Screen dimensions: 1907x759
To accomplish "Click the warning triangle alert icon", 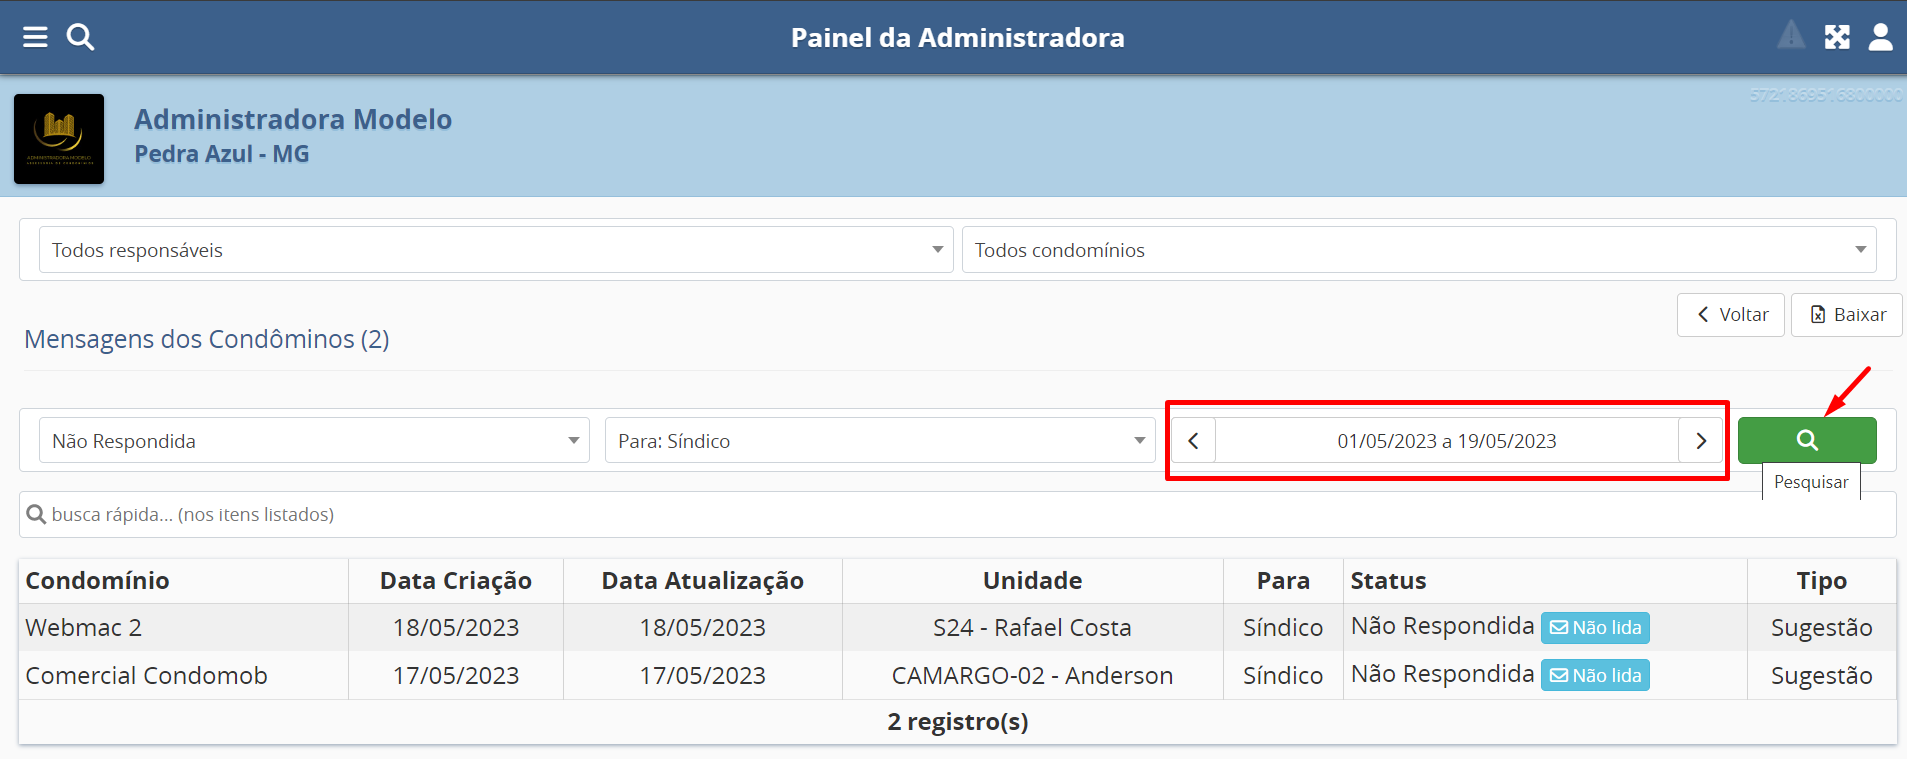I will [1791, 36].
